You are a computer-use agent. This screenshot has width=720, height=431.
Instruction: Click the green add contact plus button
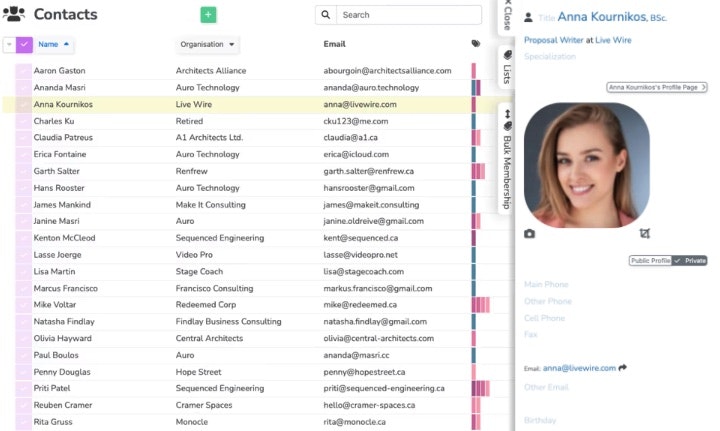pyautogui.click(x=208, y=15)
